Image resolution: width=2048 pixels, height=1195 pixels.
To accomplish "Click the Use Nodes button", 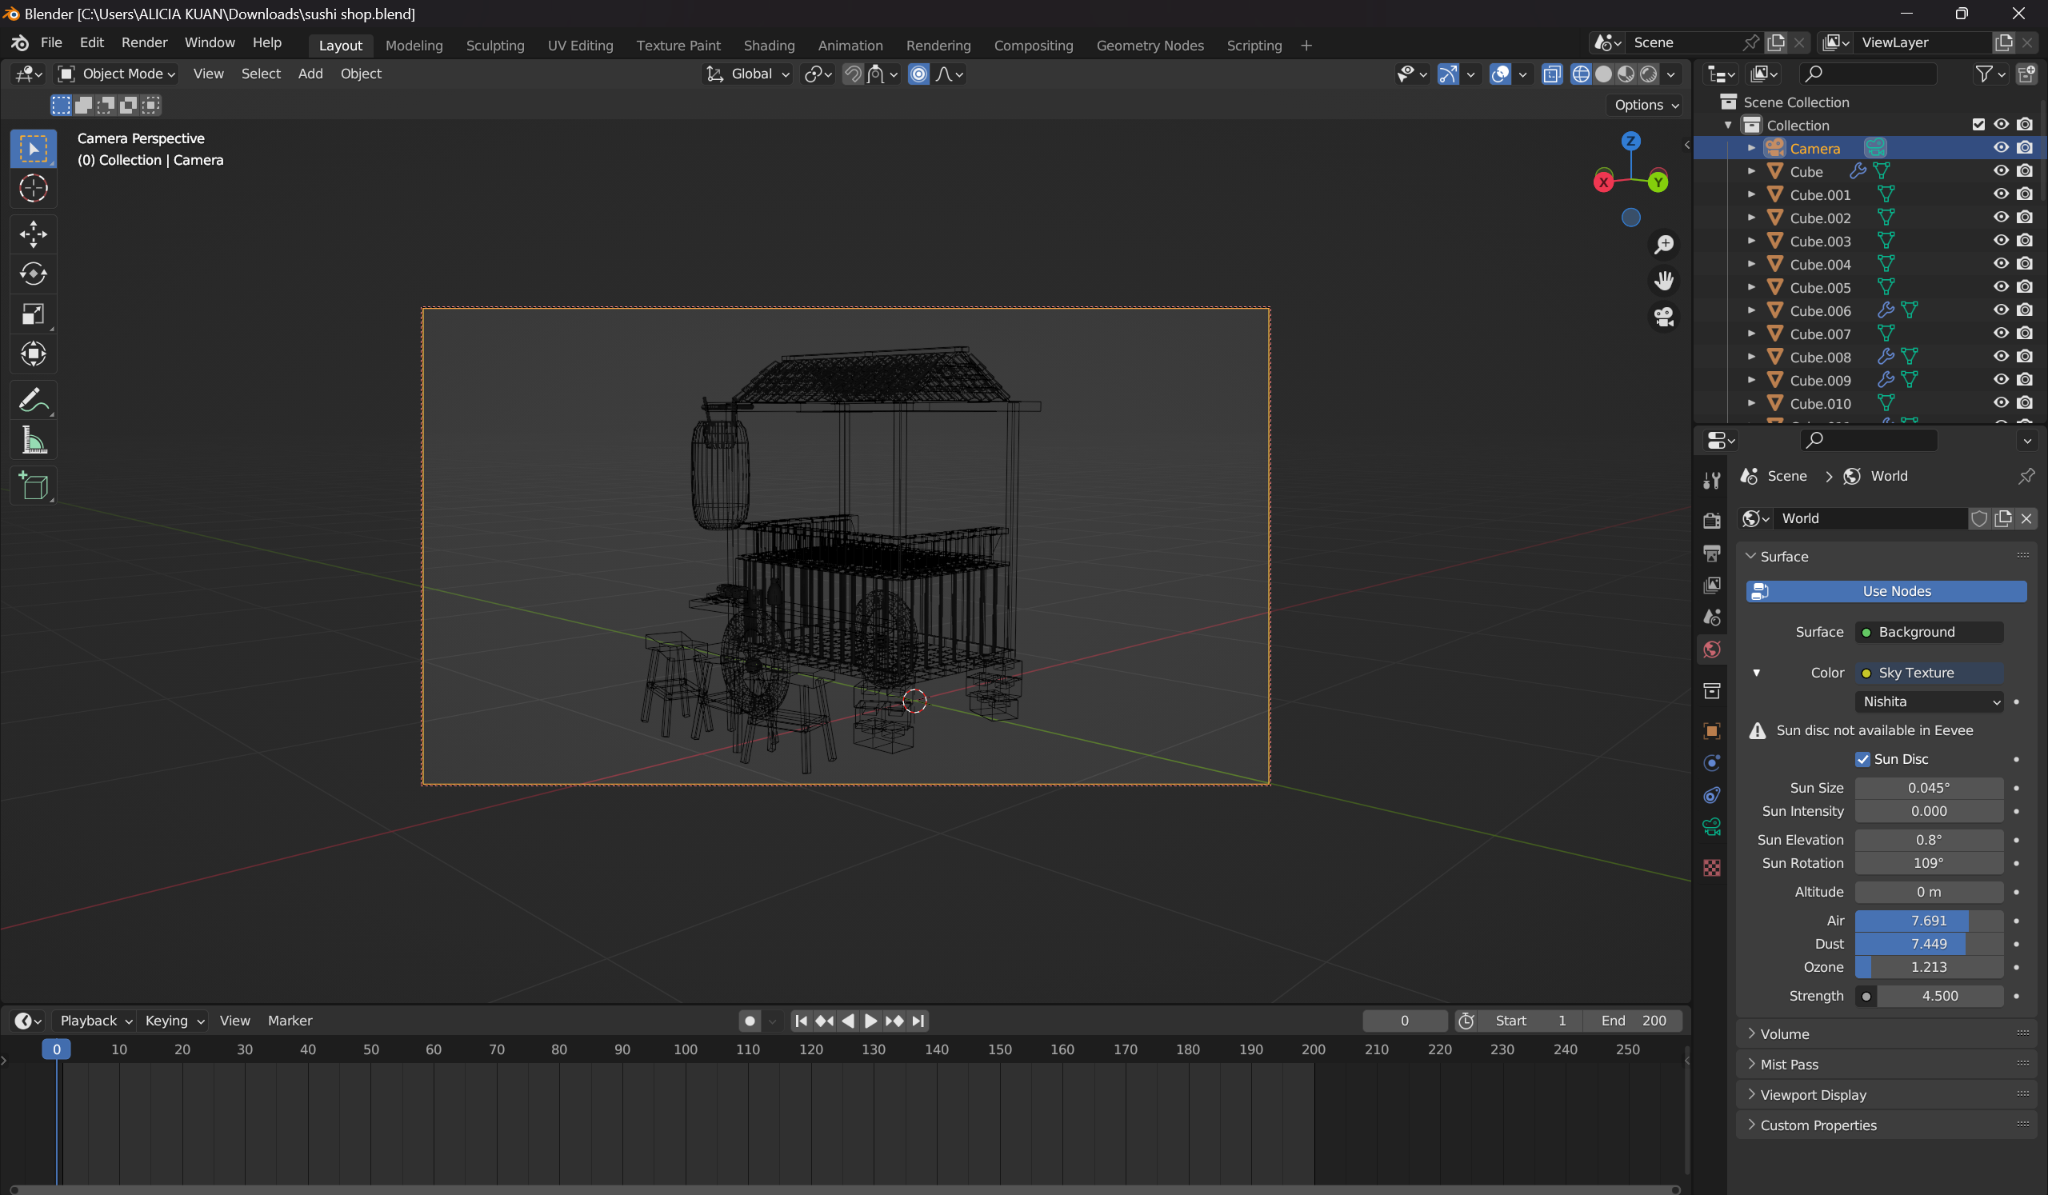I will click(x=1886, y=591).
